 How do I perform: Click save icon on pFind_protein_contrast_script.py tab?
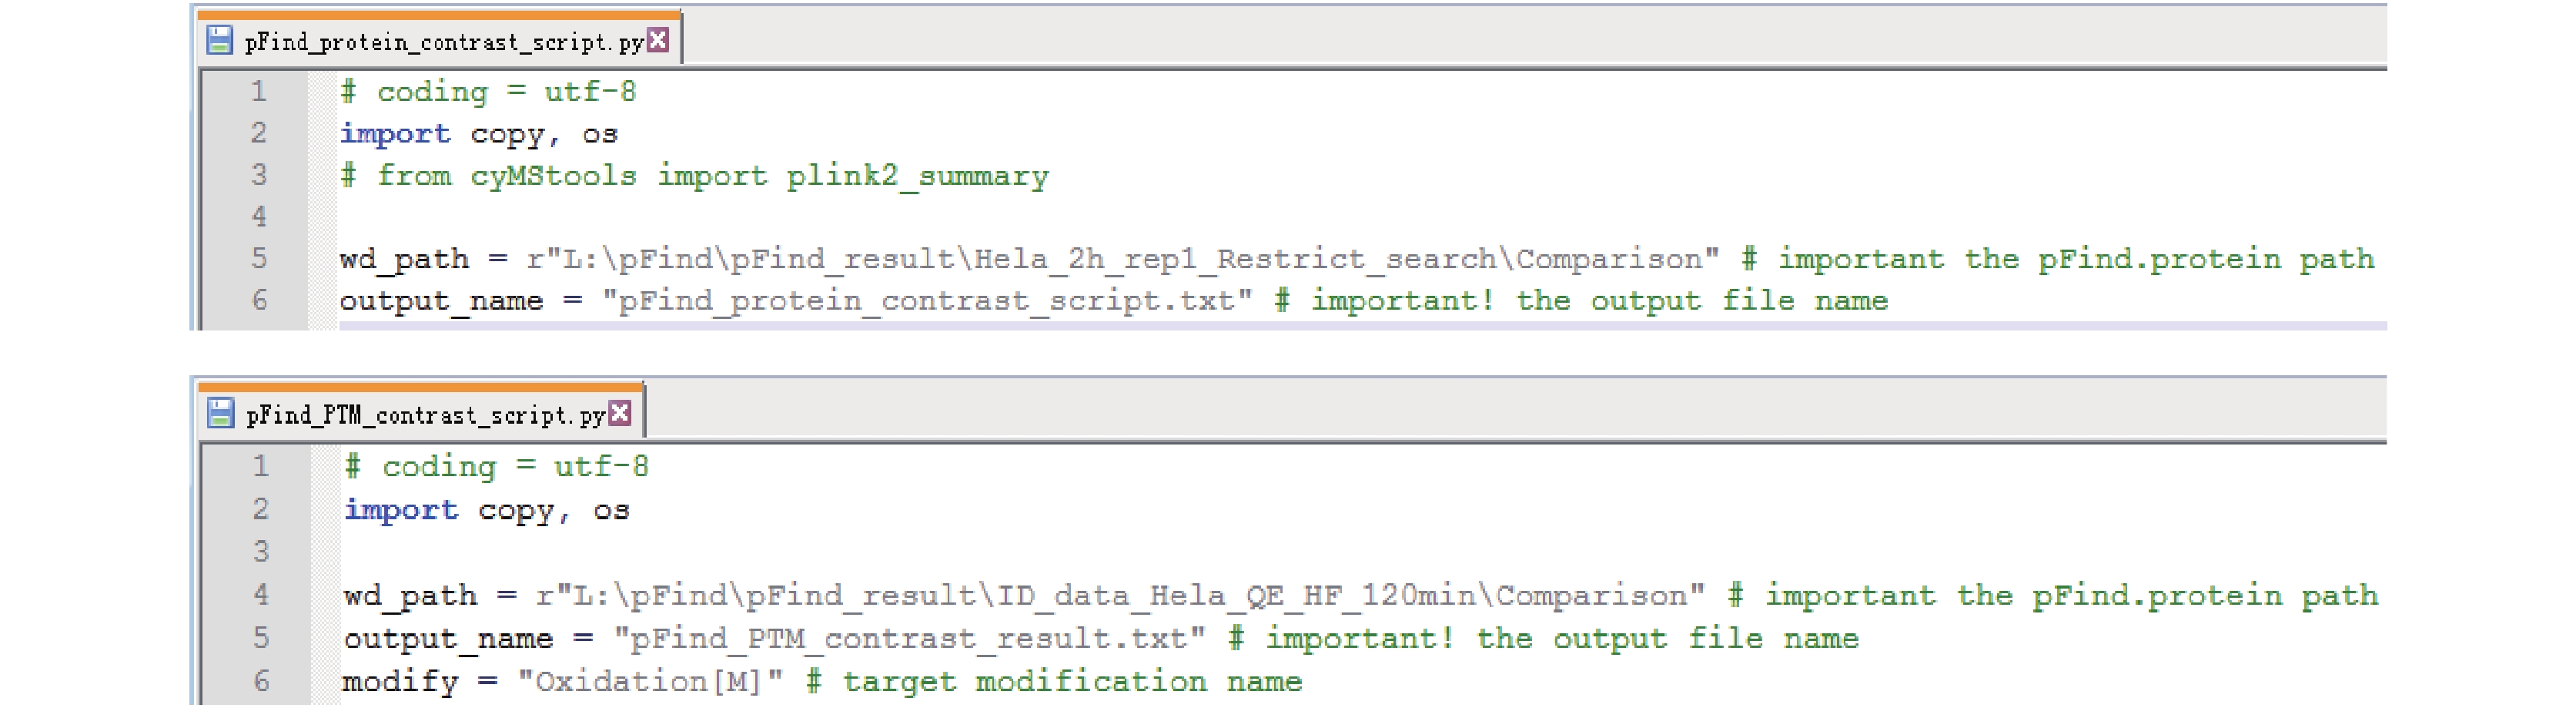click(219, 40)
